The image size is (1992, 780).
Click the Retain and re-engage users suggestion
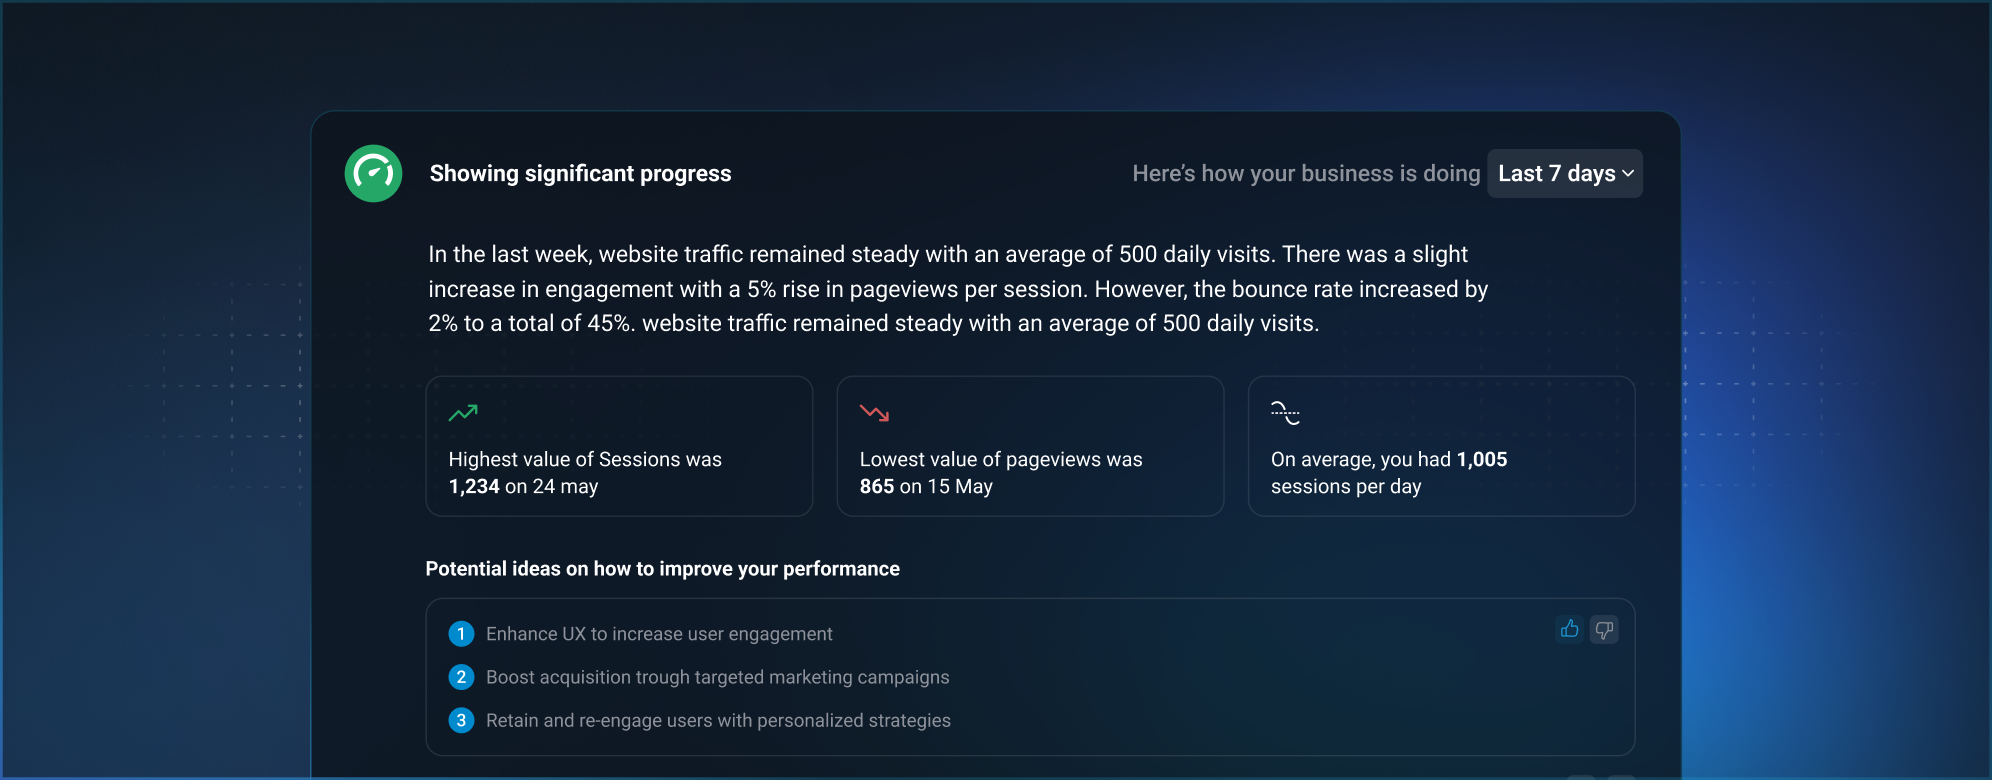tap(718, 720)
